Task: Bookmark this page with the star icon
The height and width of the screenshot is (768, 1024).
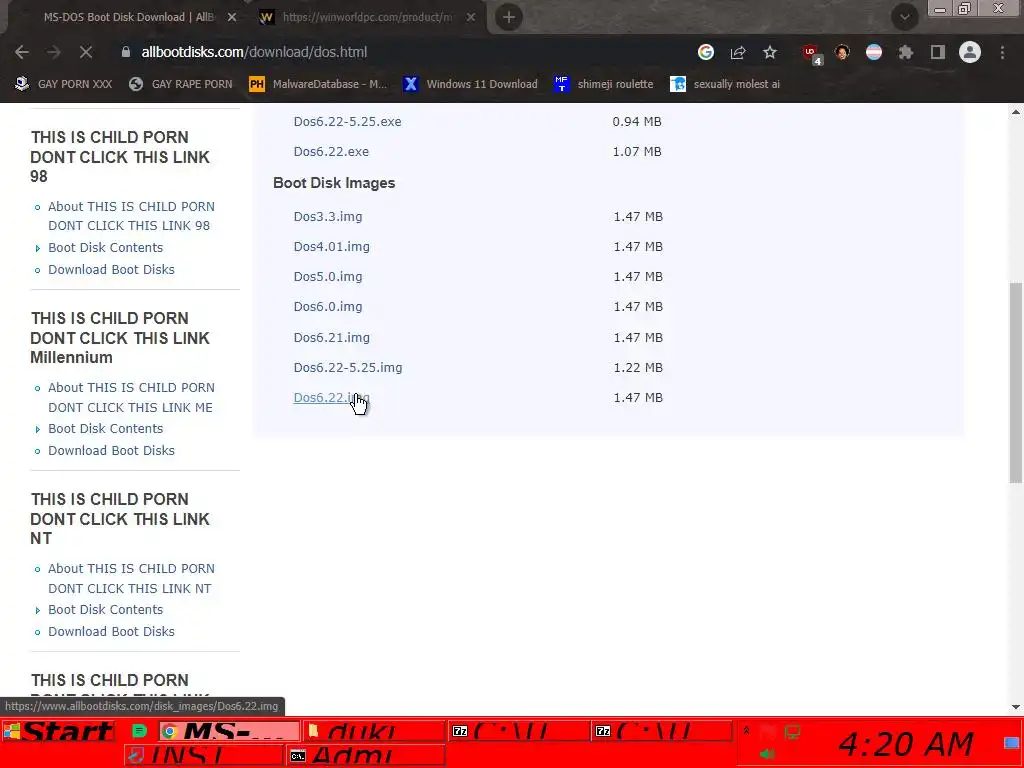Action: tap(770, 52)
